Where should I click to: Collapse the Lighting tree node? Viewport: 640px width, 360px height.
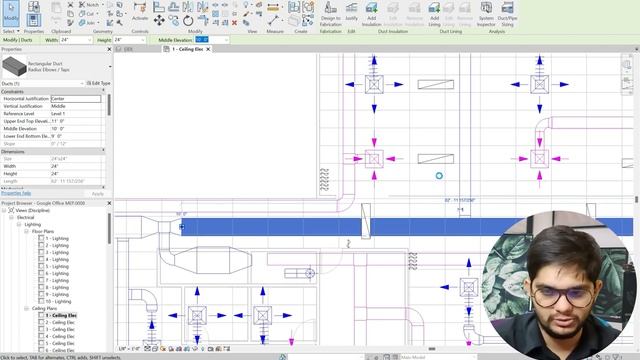click(19, 224)
